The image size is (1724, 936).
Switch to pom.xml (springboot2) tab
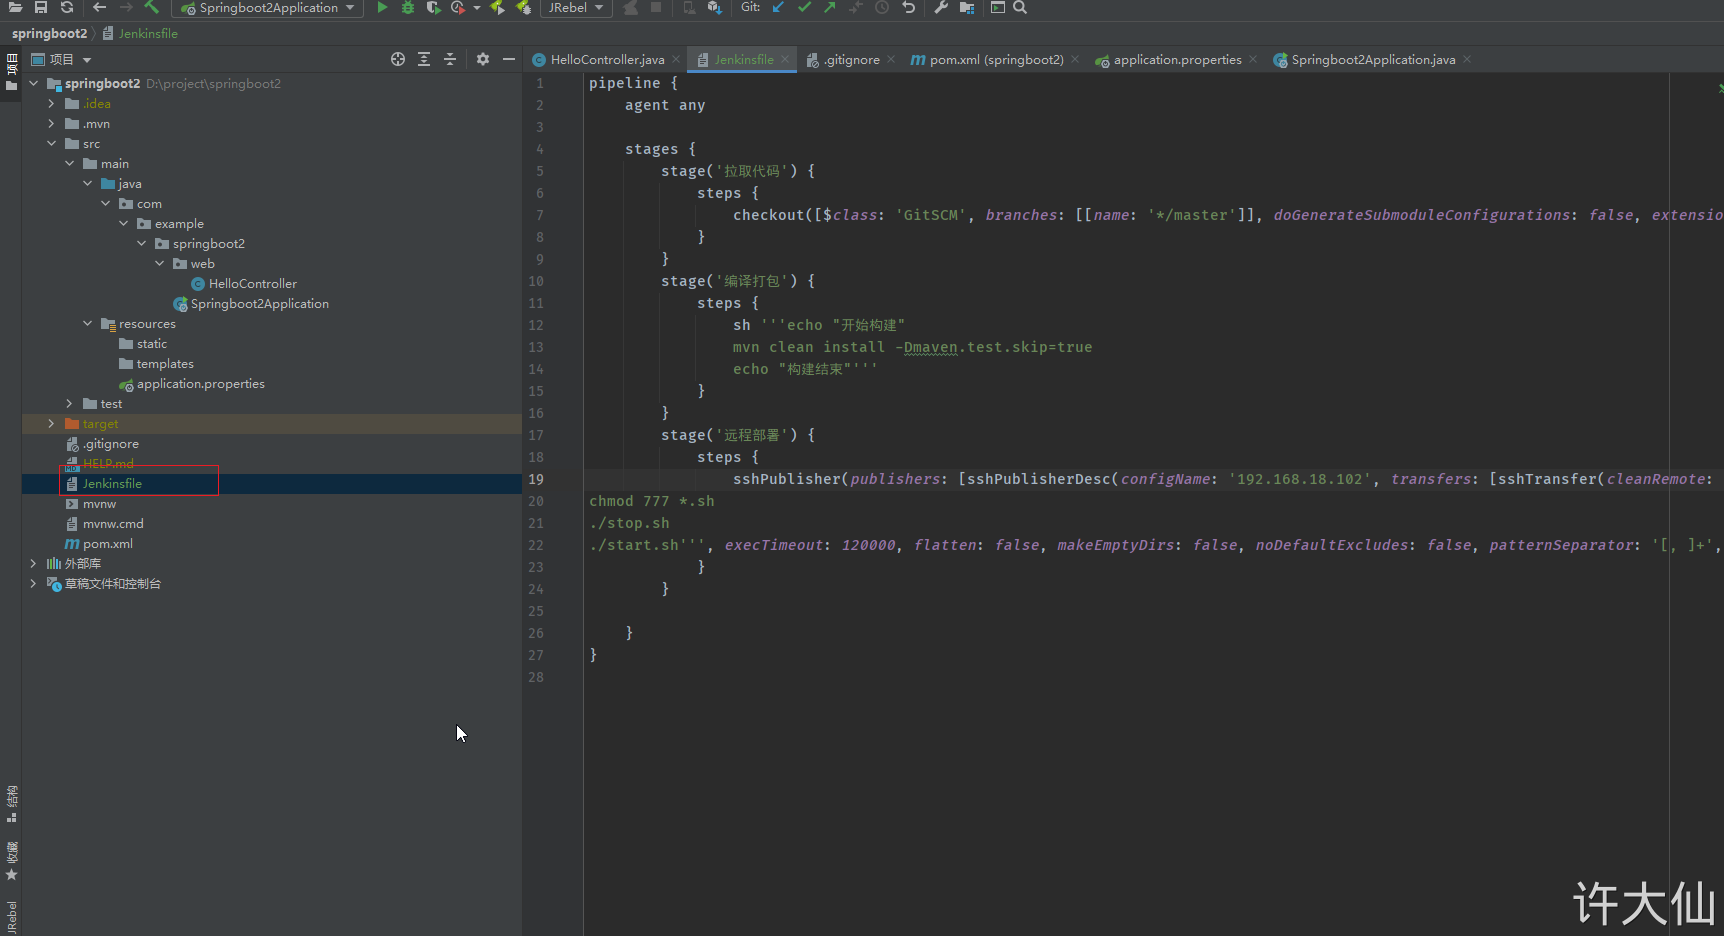pos(996,60)
